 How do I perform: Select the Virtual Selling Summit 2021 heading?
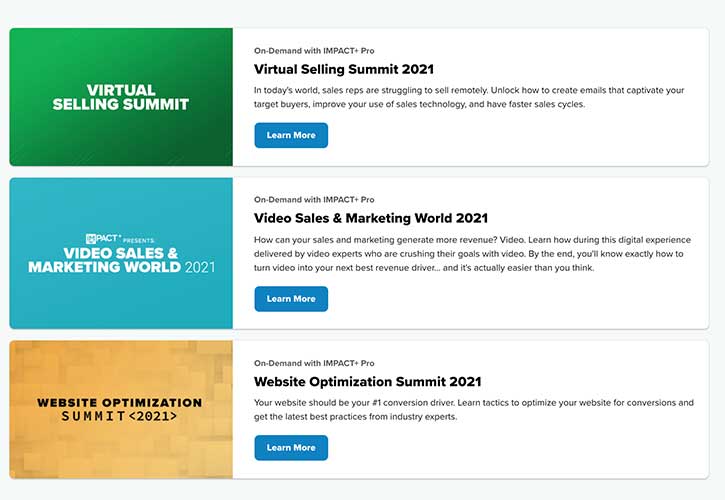click(x=344, y=69)
